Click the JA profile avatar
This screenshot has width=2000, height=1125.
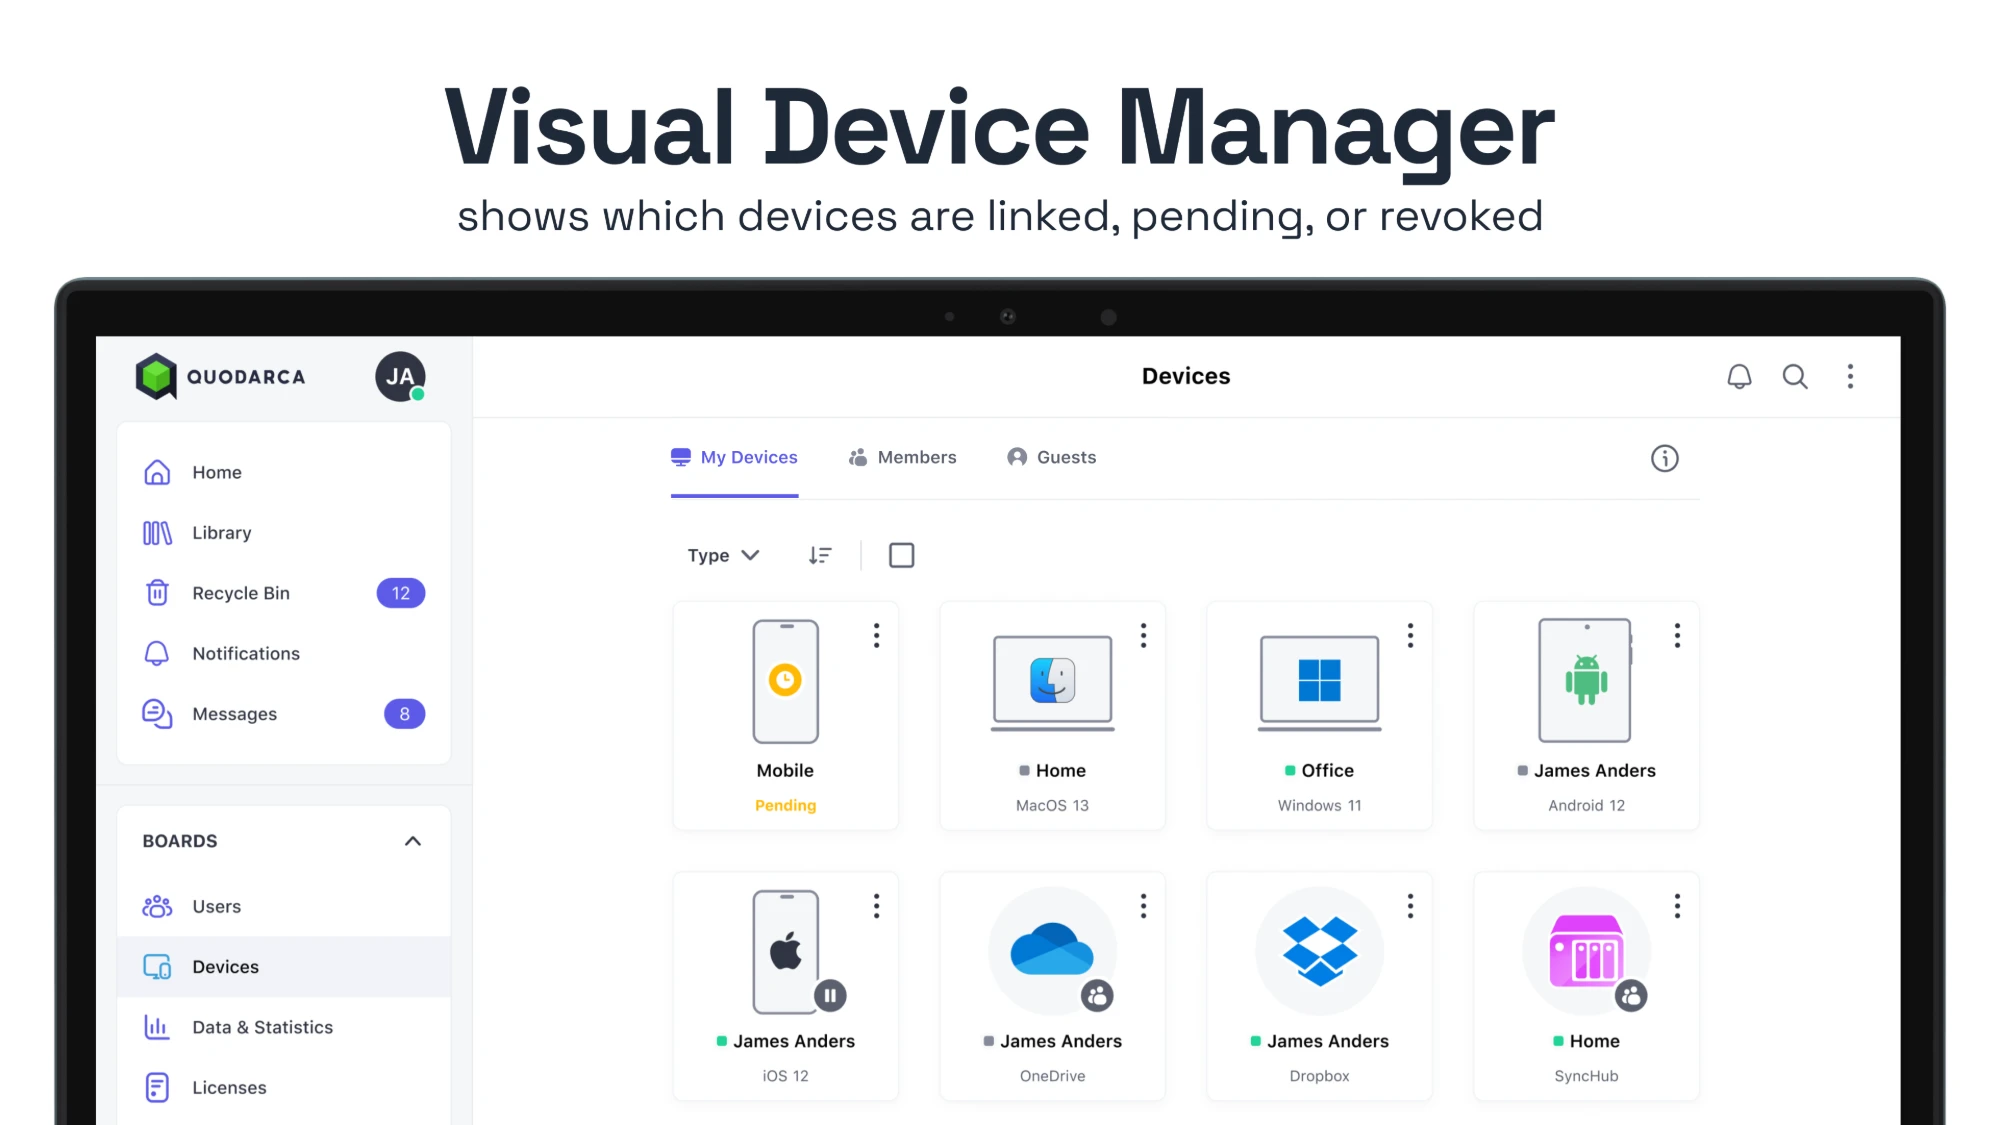click(x=400, y=377)
